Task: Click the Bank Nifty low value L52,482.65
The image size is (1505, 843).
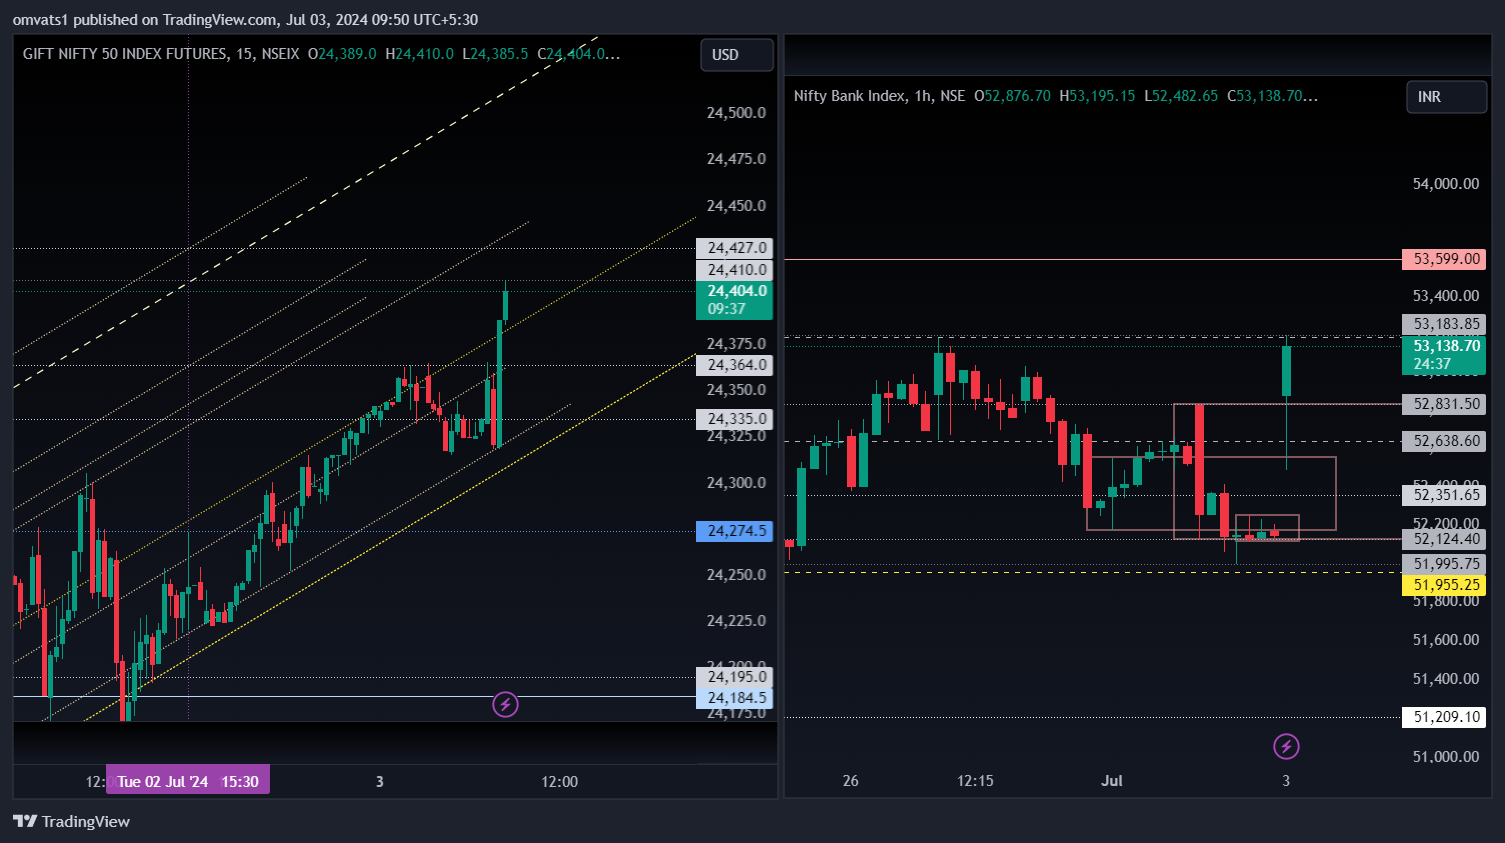Action: pyautogui.click(x=1181, y=96)
